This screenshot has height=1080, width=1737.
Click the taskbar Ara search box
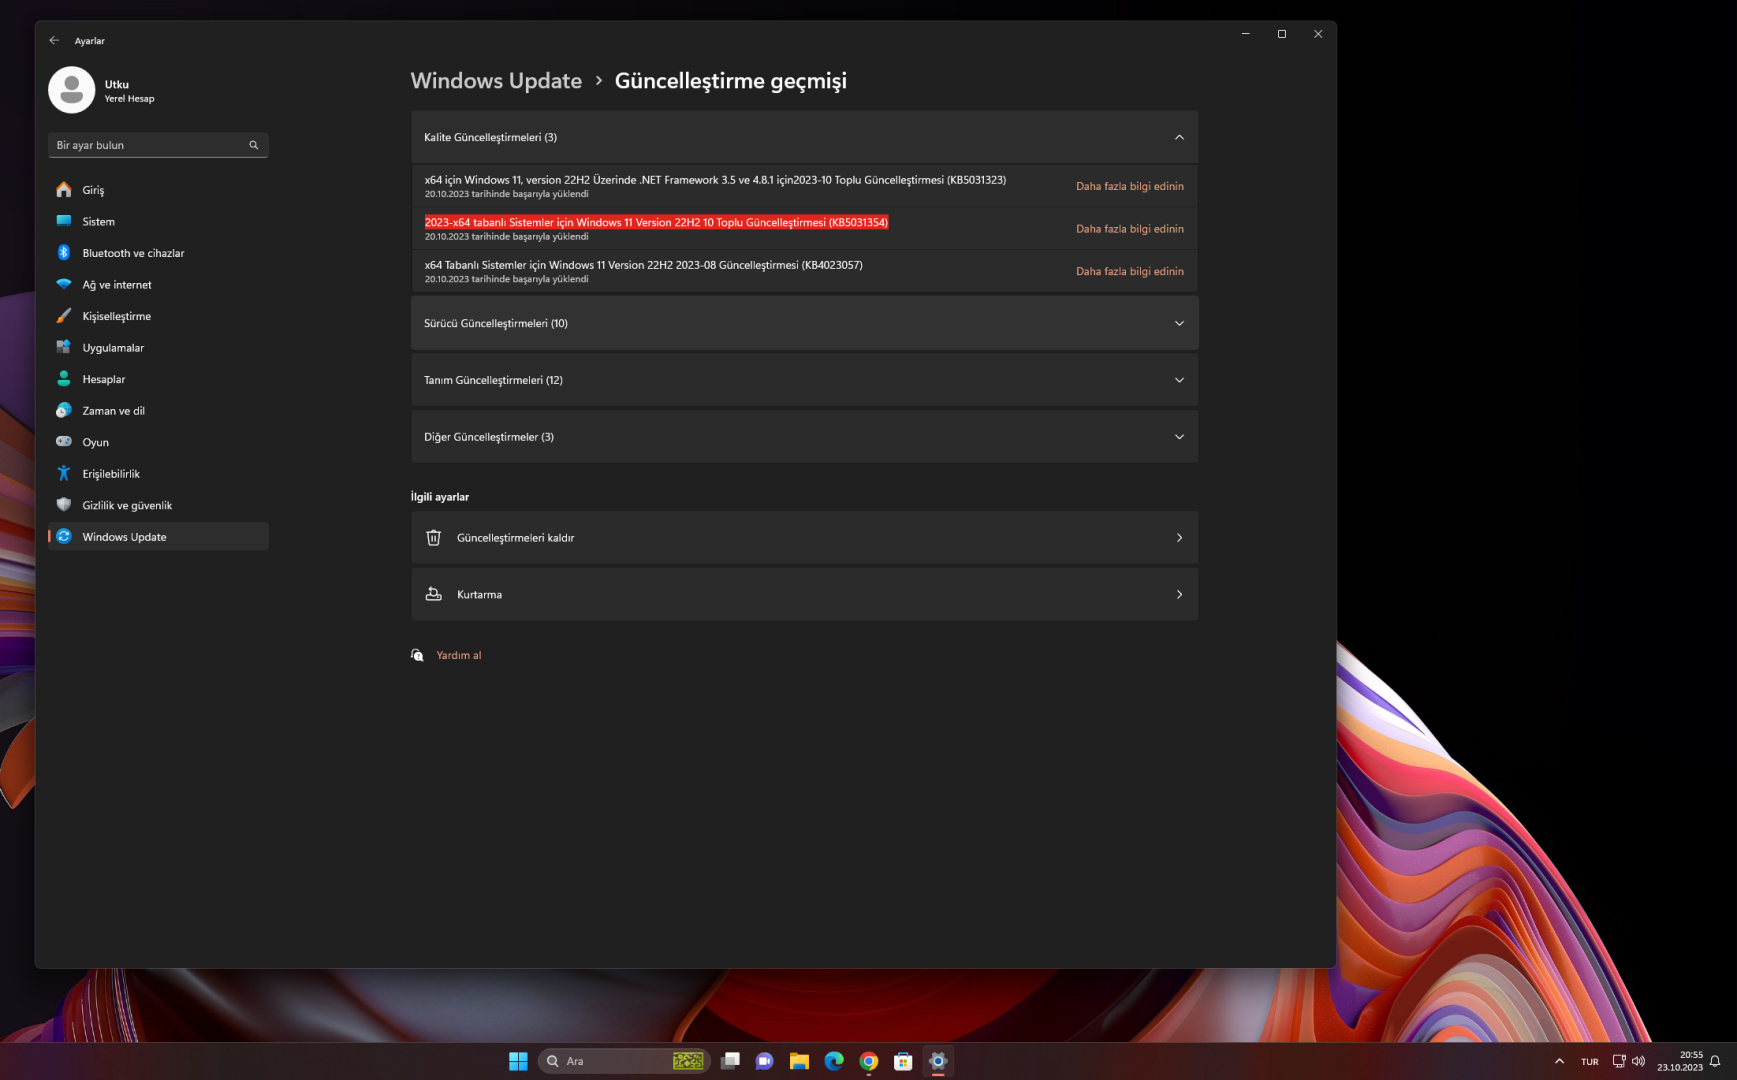coord(625,1061)
